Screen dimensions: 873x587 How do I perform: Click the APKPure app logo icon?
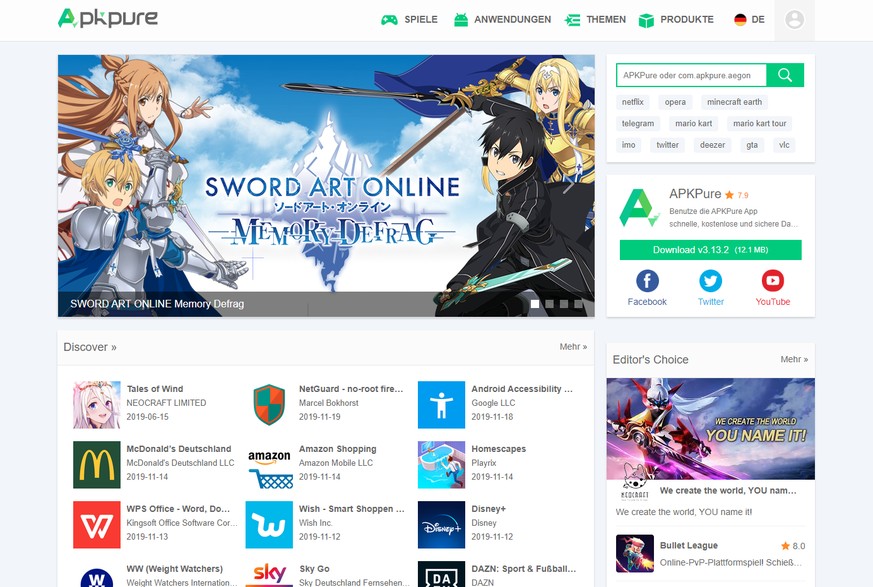click(x=639, y=208)
